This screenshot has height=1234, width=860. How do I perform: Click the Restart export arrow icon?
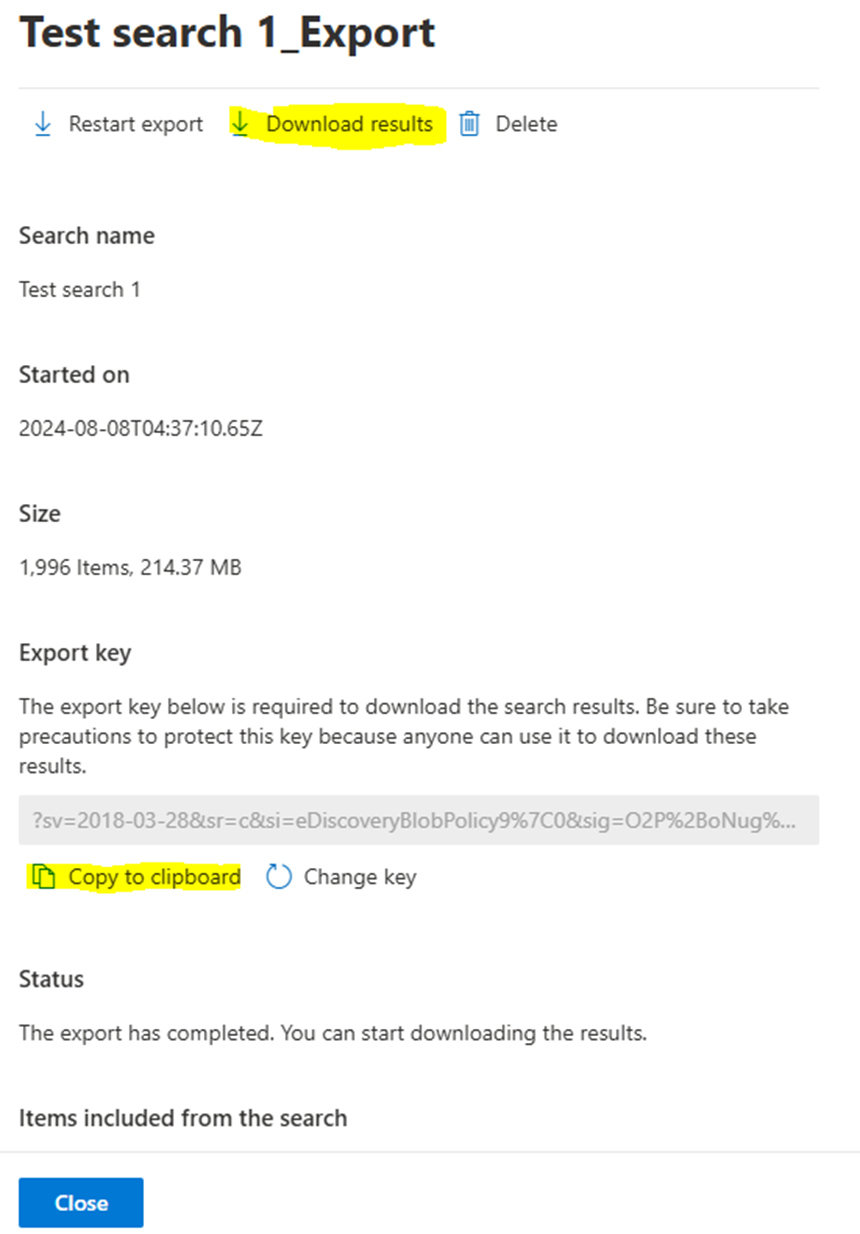click(x=43, y=124)
